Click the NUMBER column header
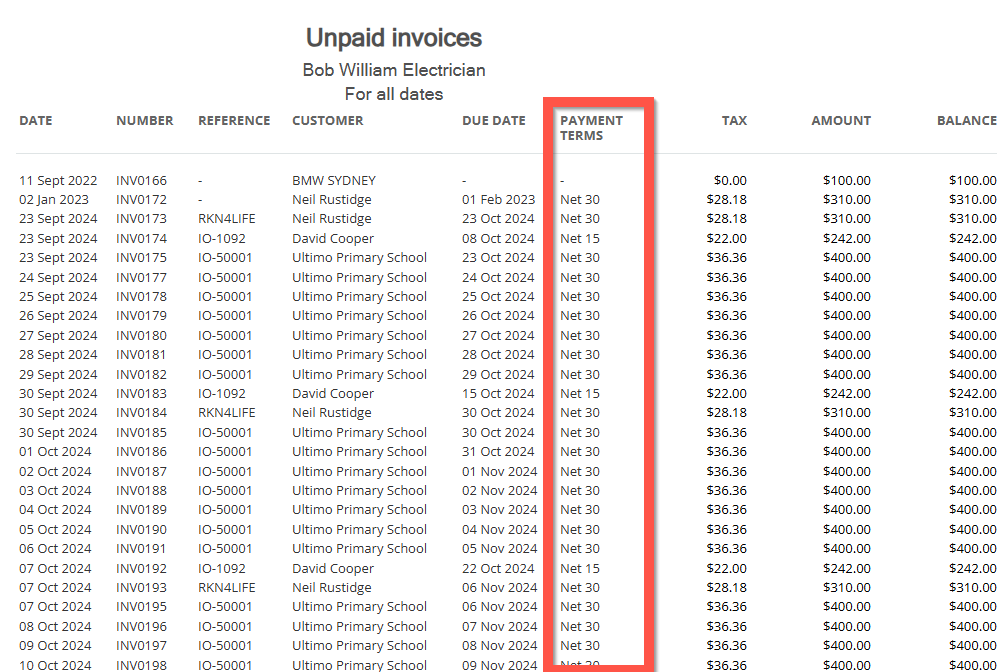 (x=144, y=120)
